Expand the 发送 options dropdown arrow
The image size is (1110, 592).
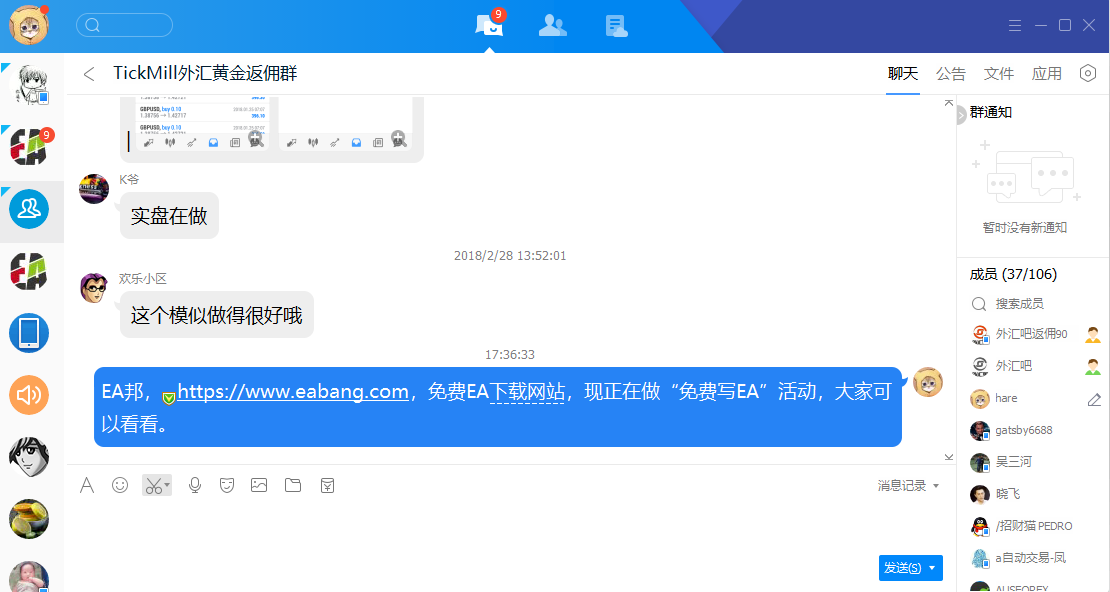(932, 568)
